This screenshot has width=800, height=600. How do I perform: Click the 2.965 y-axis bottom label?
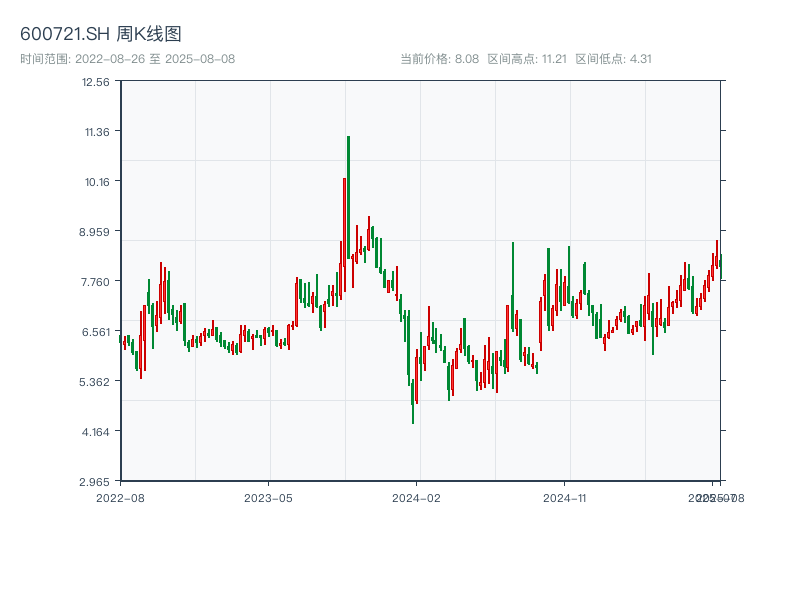96,482
